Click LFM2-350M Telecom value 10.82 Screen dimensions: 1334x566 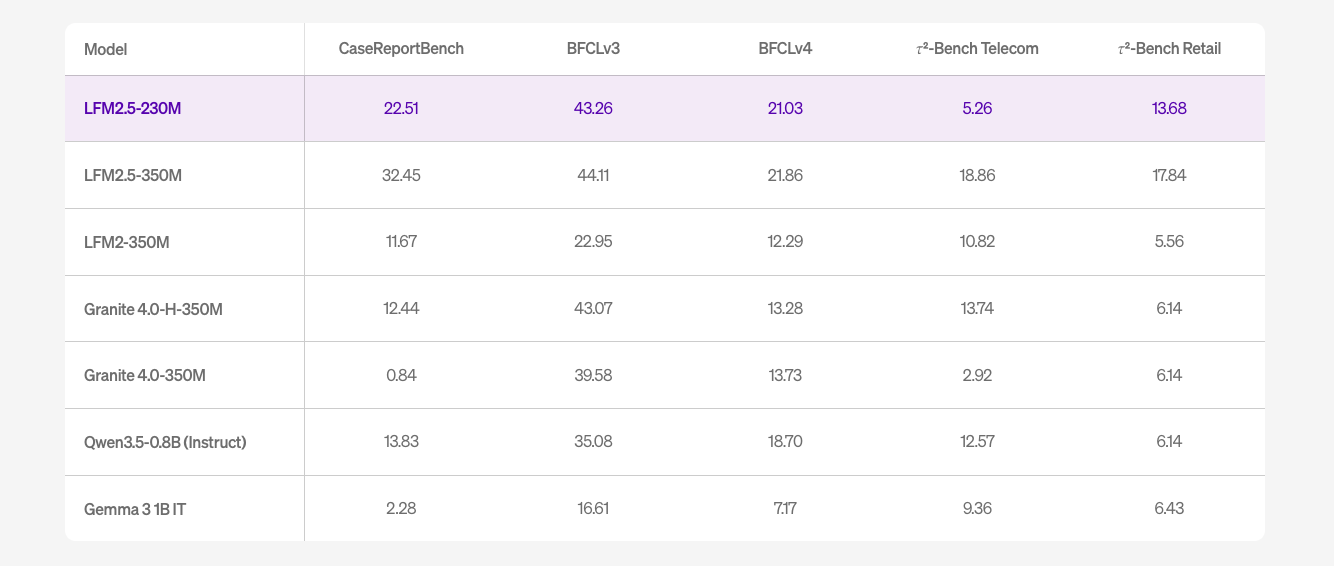(x=977, y=242)
